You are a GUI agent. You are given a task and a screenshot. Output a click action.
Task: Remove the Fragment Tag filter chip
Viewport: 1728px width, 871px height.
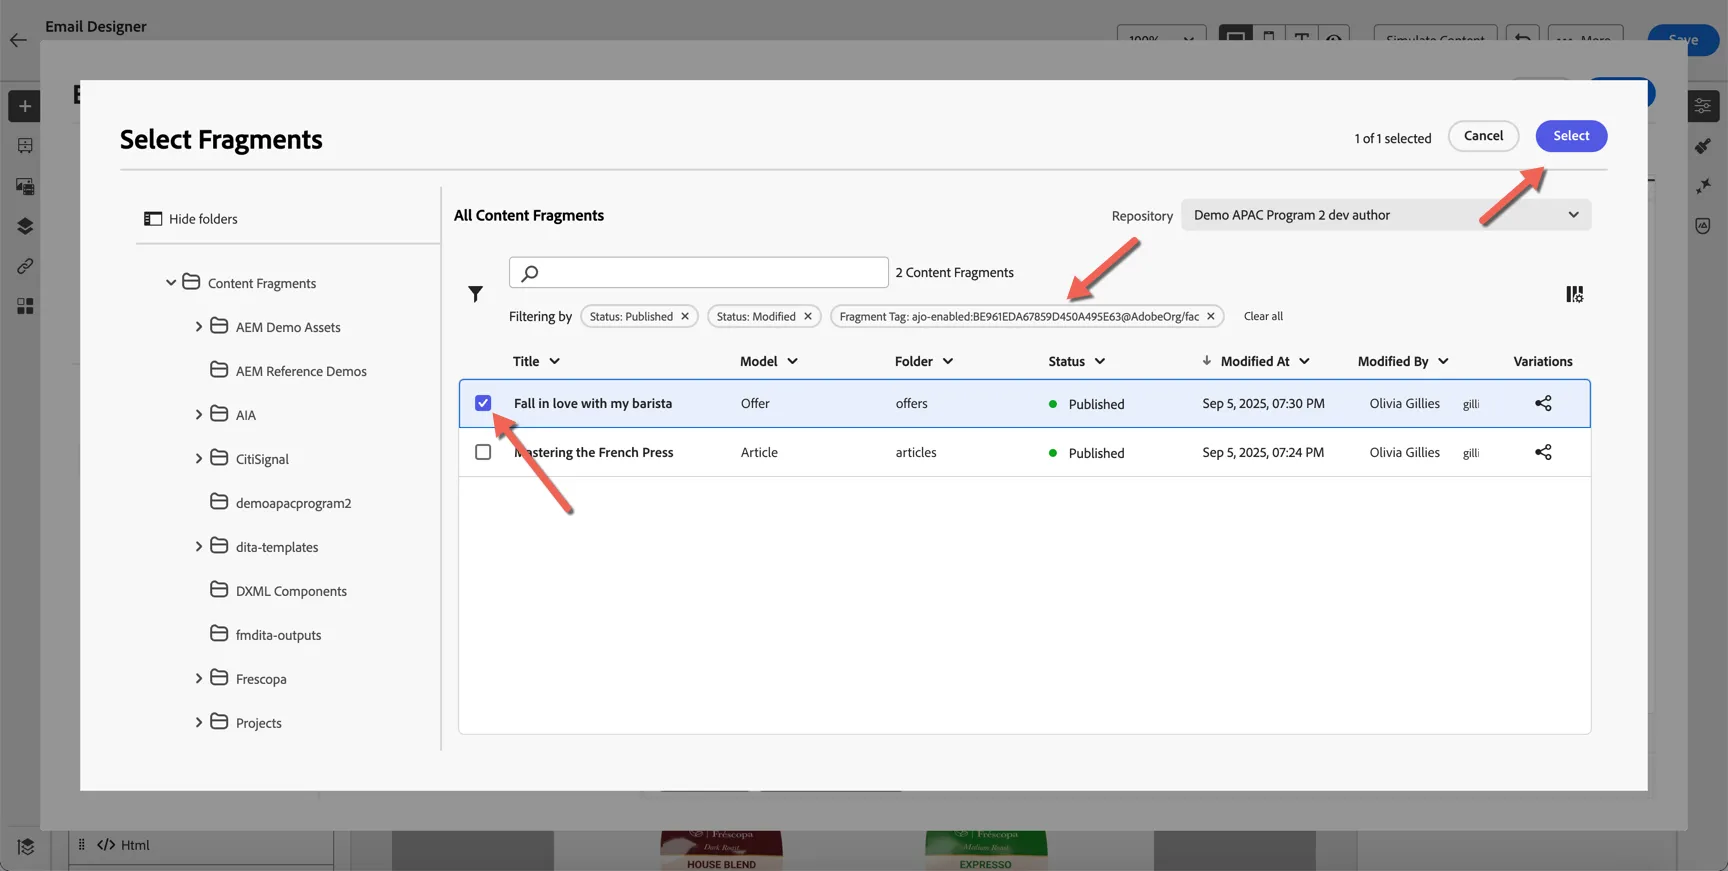point(1210,316)
